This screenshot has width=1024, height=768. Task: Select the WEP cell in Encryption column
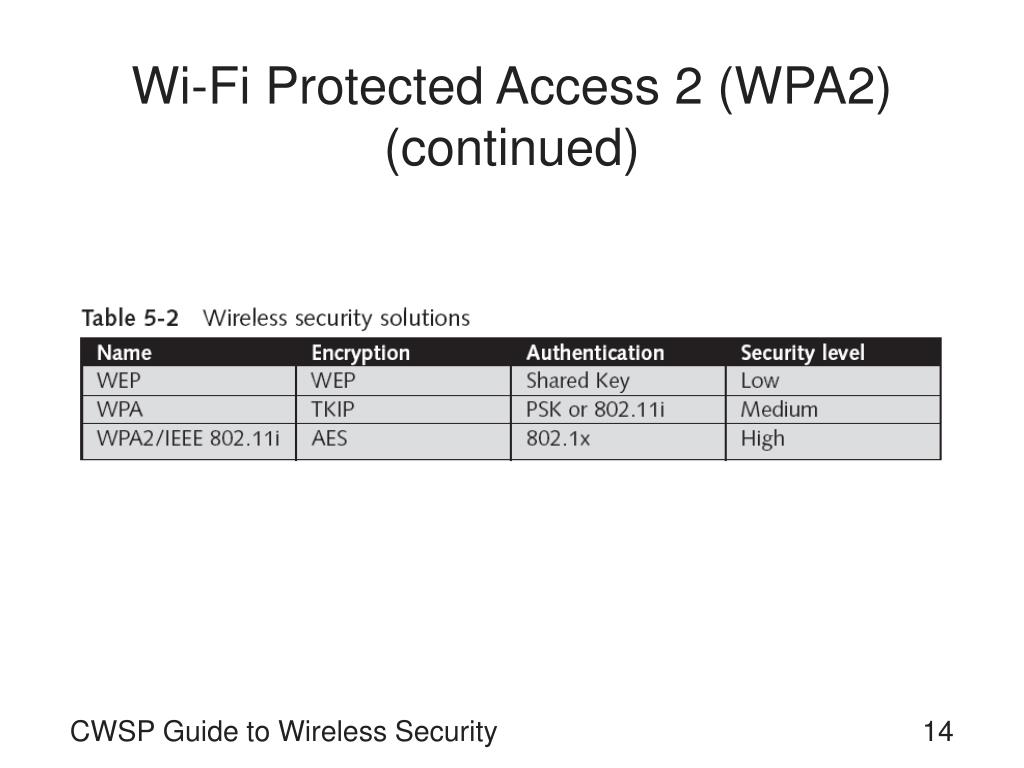[404, 381]
